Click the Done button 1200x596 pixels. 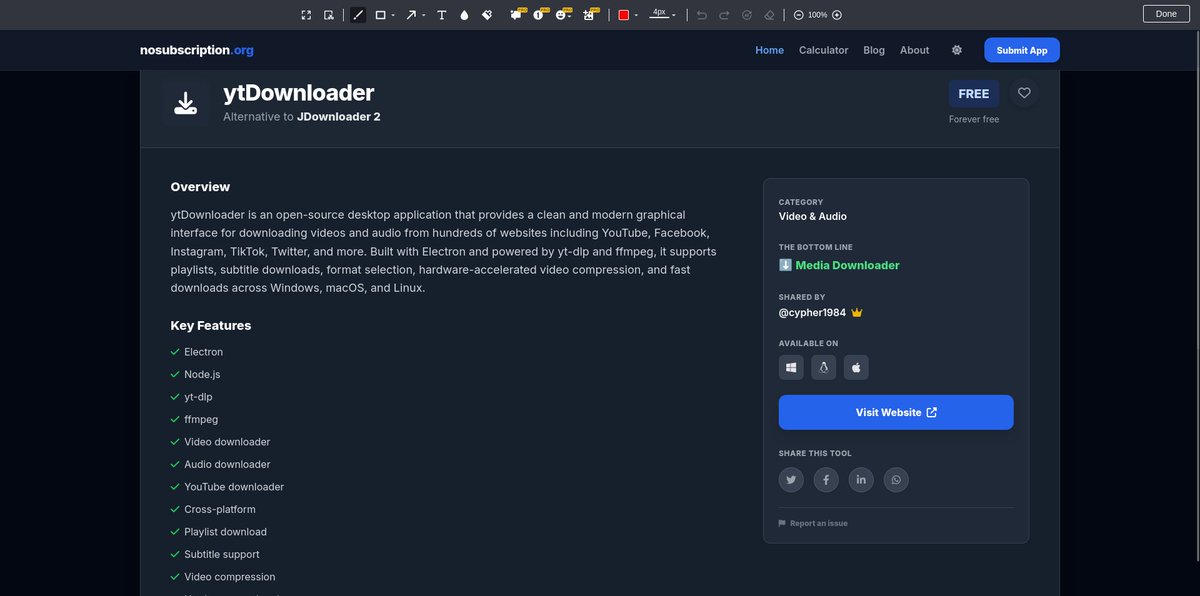pyautogui.click(x=1166, y=14)
